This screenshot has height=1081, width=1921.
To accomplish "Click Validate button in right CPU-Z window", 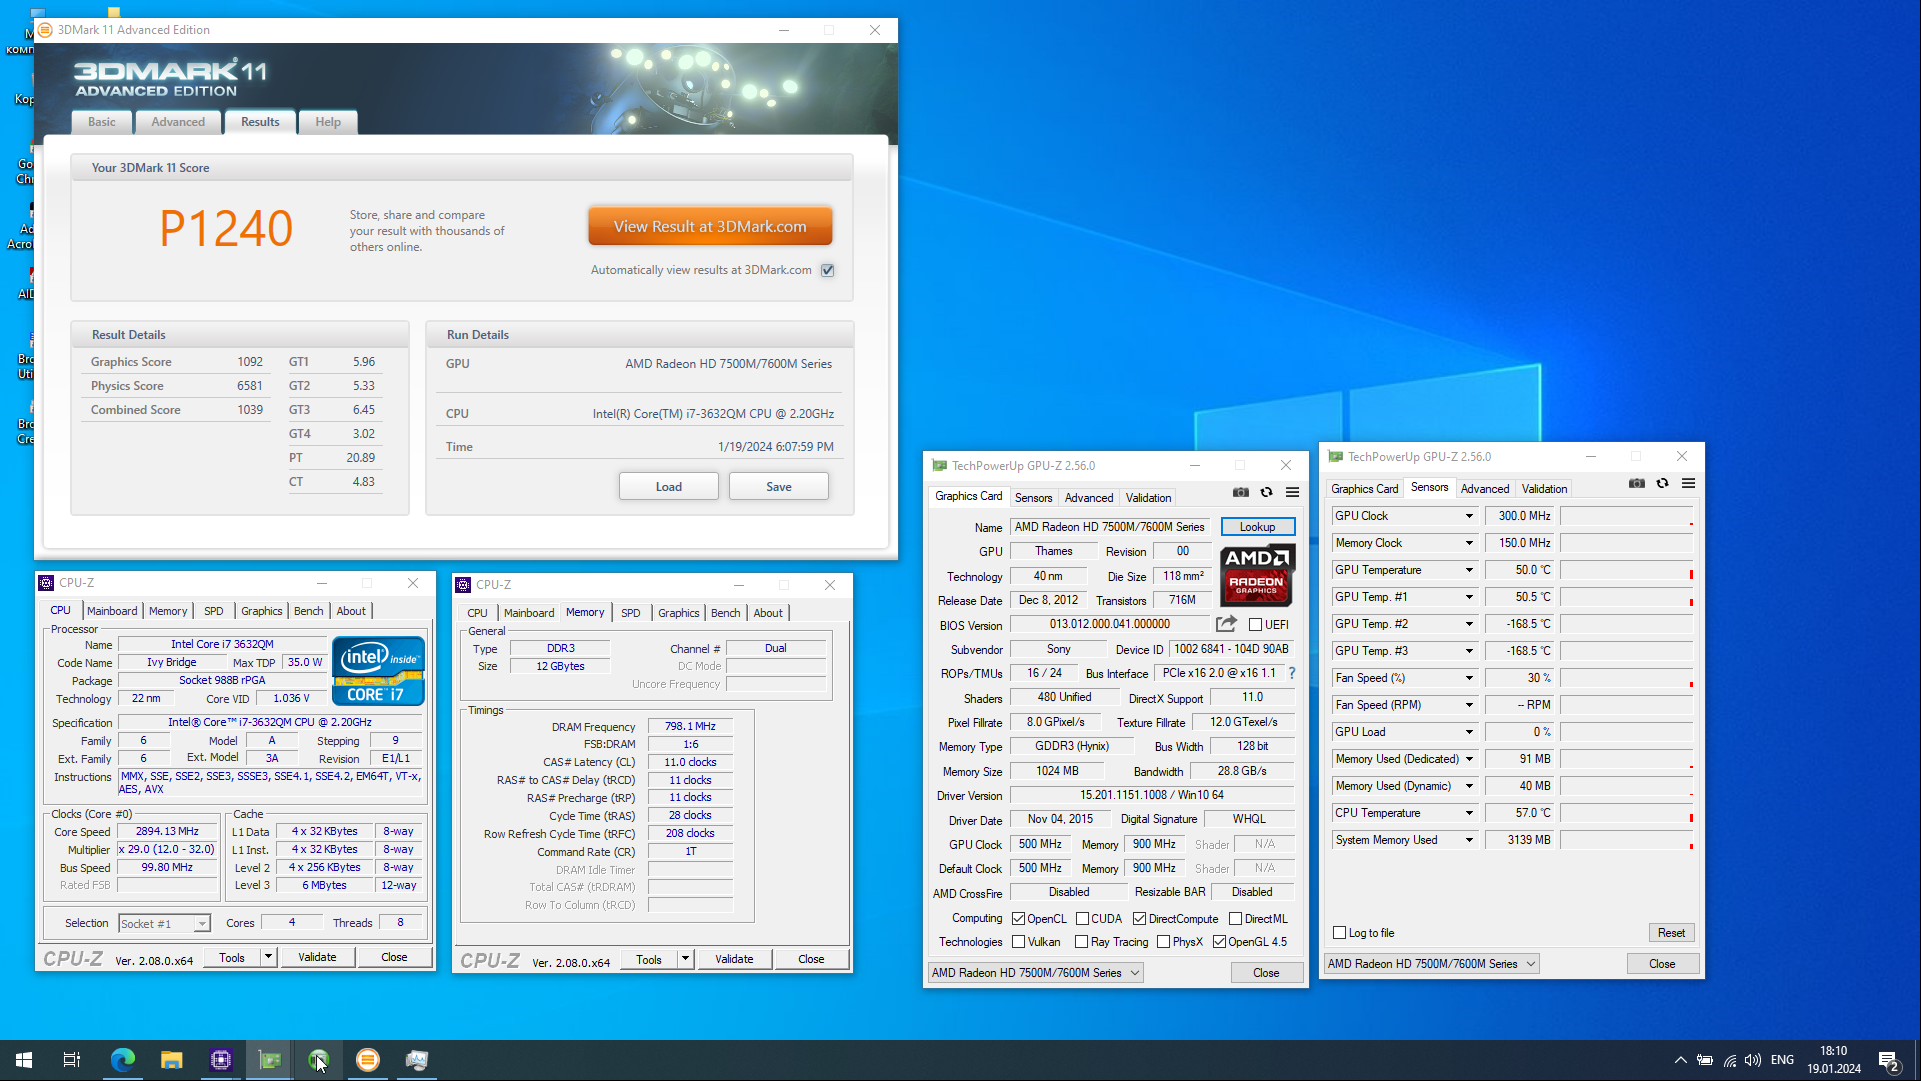I will 734,959.
